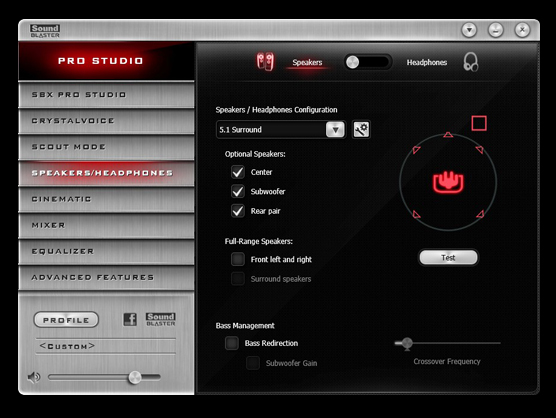
Task: Open speaker setup wrench and gear icon
Action: [361, 129]
